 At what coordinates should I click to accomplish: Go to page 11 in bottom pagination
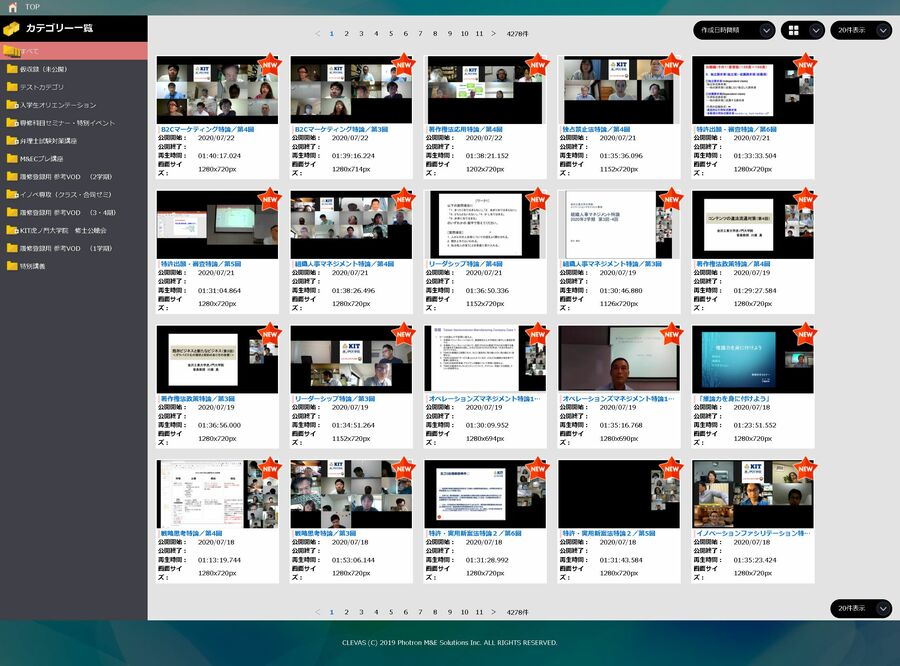pyautogui.click(x=479, y=612)
